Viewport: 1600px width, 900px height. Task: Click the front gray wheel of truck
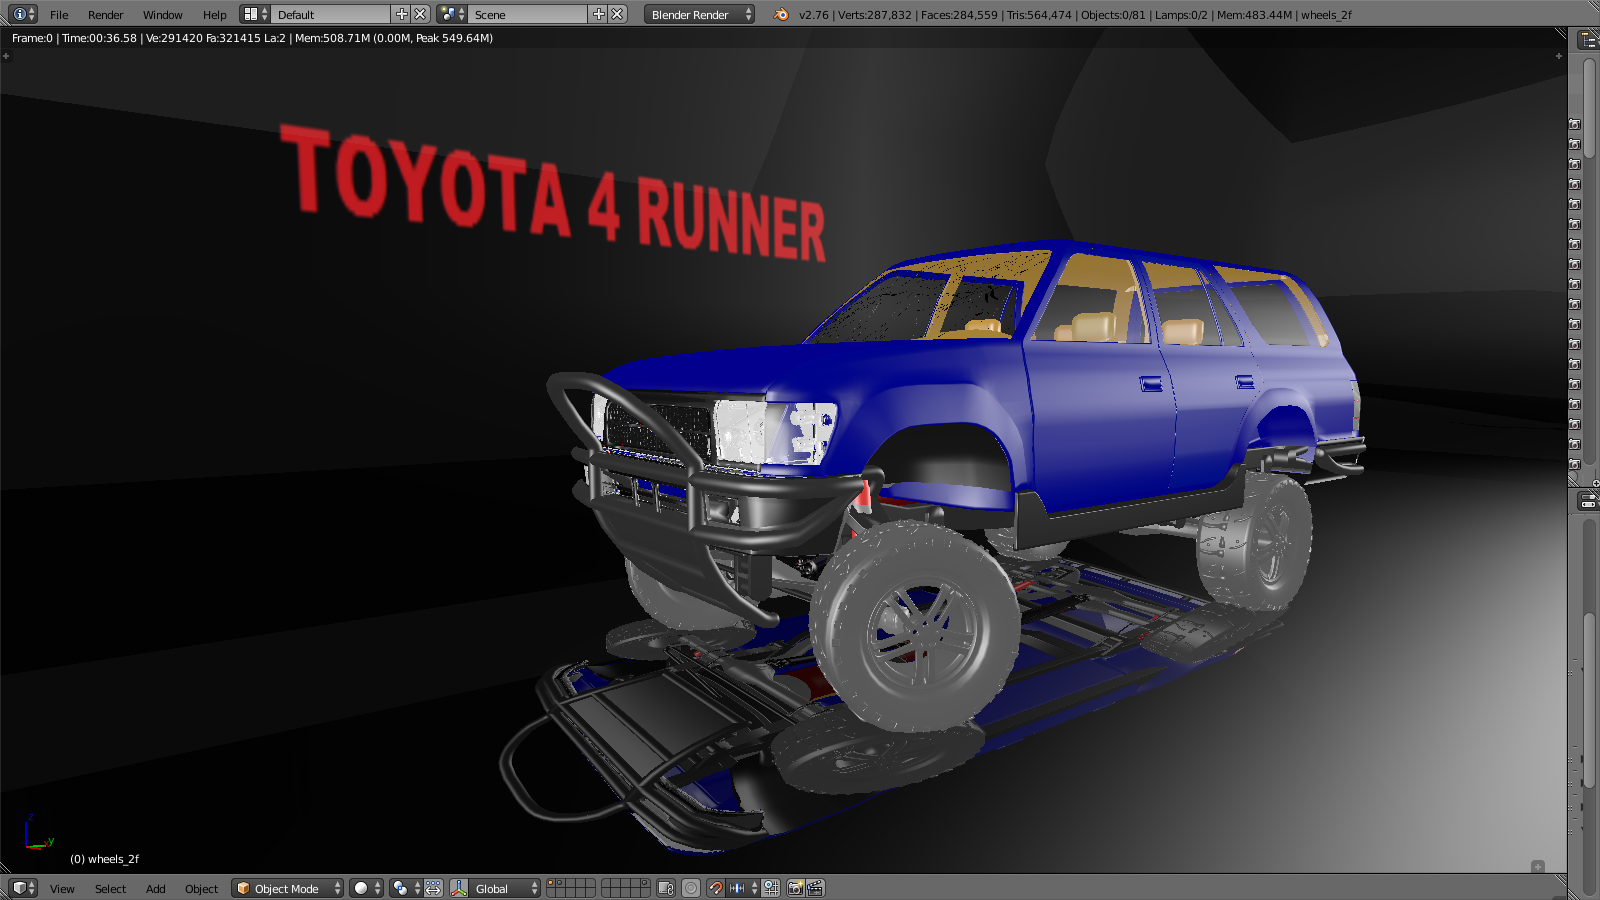tap(913, 625)
